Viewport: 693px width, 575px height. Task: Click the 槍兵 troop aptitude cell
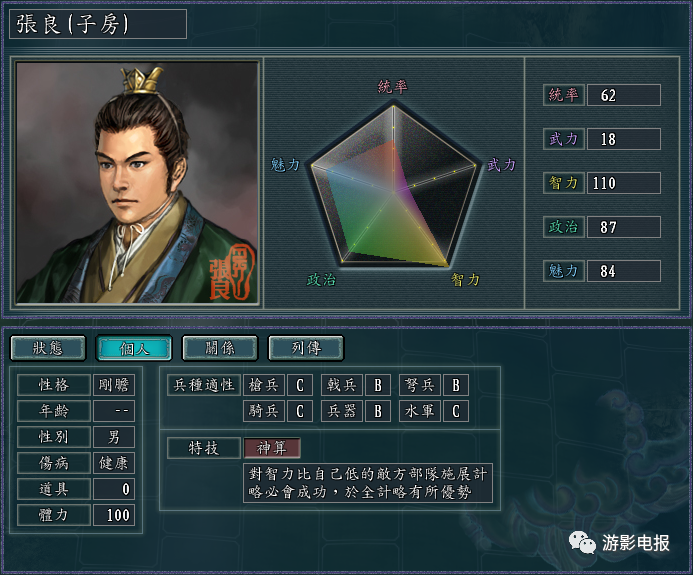[x=264, y=385]
